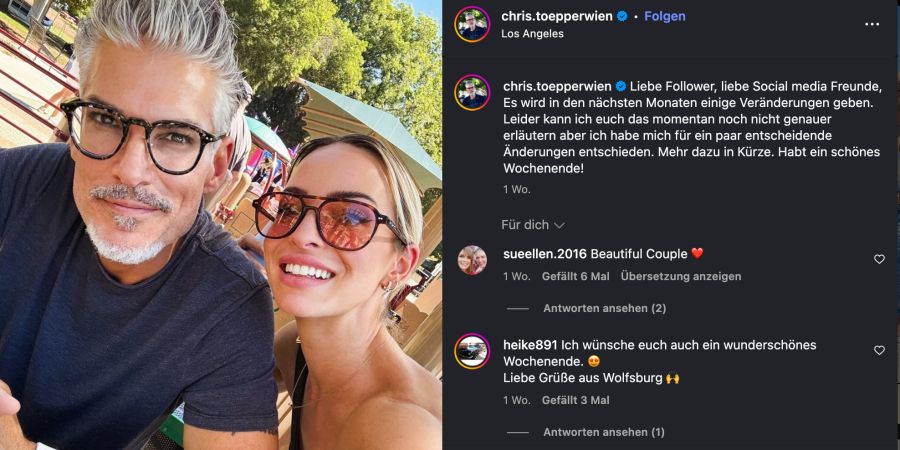
Task: Open chris.toepperwien username in header
Action: pyautogui.click(x=557, y=17)
